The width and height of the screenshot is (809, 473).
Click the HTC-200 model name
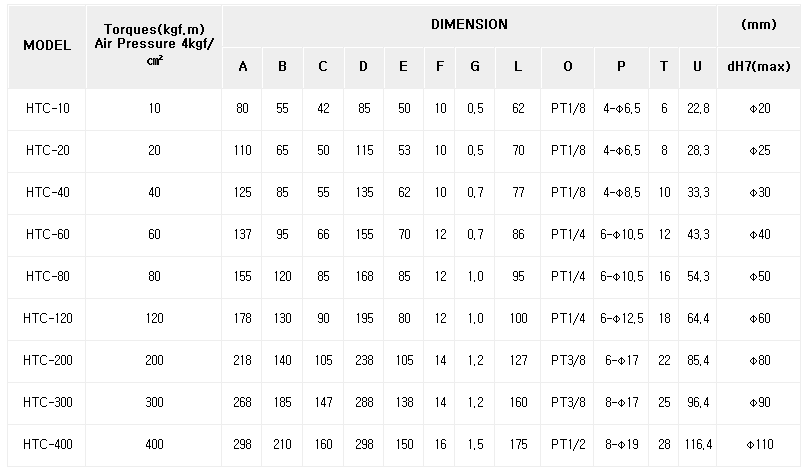click(x=47, y=360)
